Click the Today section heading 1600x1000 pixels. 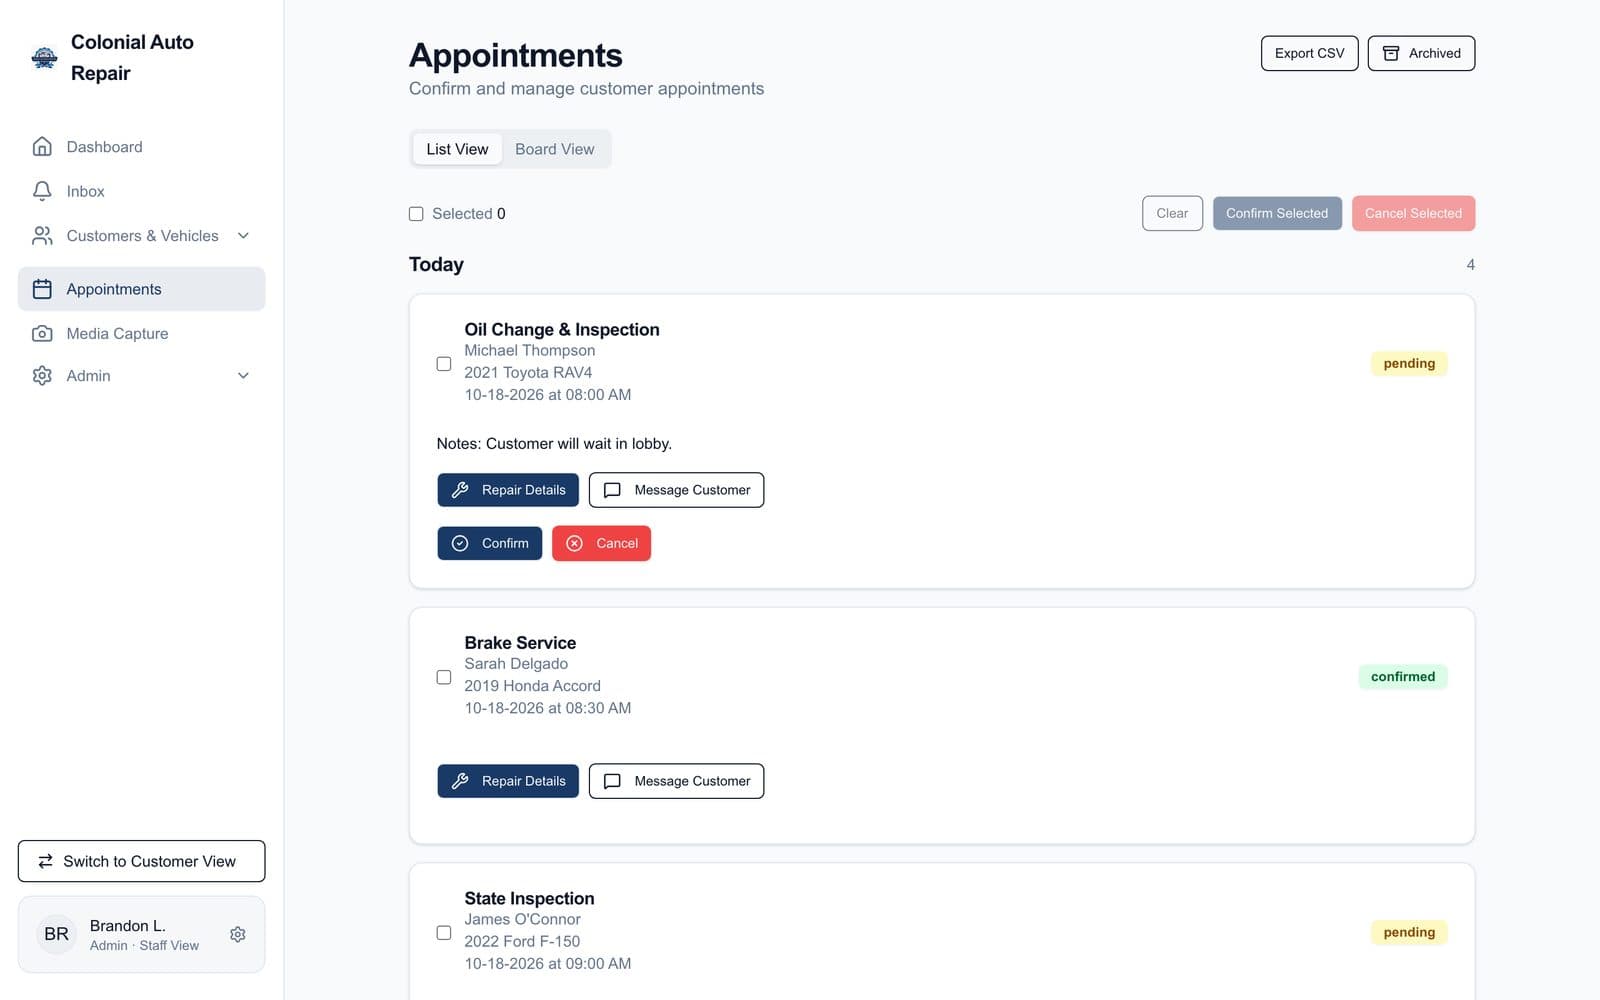[436, 265]
